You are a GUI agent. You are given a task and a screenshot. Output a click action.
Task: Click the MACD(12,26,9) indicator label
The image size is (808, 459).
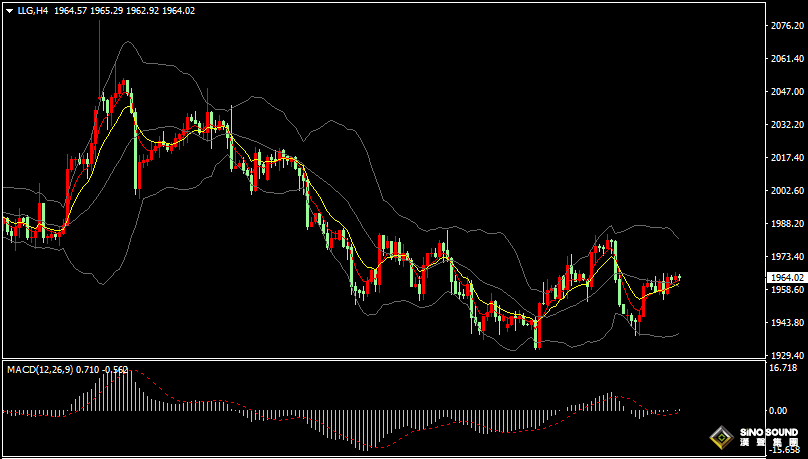coord(39,369)
